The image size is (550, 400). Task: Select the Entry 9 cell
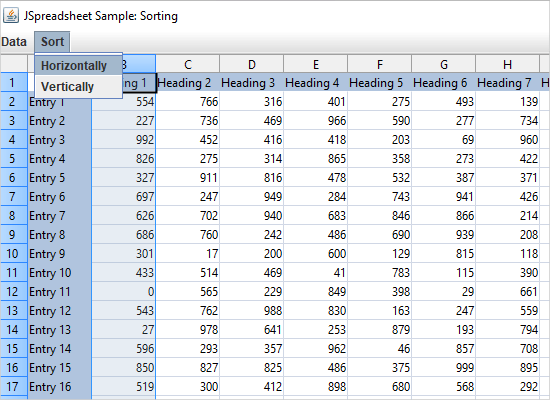click(60, 254)
